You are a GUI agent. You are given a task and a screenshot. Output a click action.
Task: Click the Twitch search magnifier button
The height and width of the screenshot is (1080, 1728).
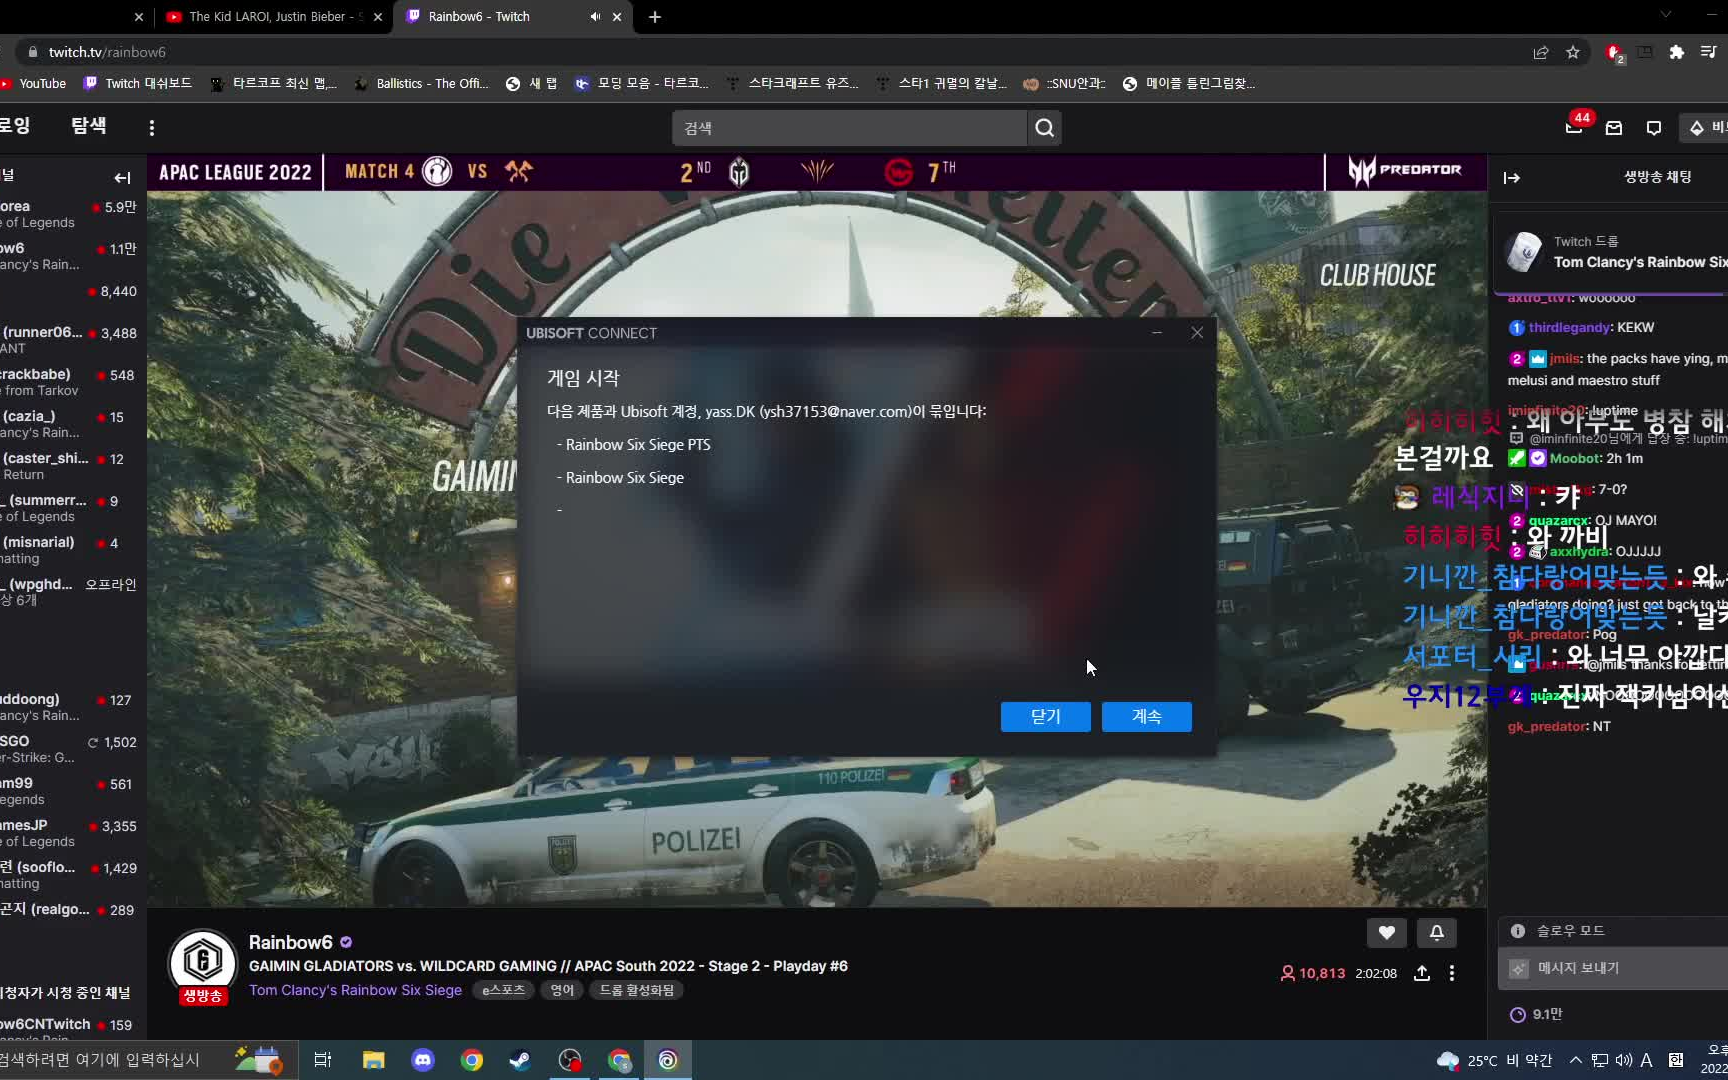1044,128
